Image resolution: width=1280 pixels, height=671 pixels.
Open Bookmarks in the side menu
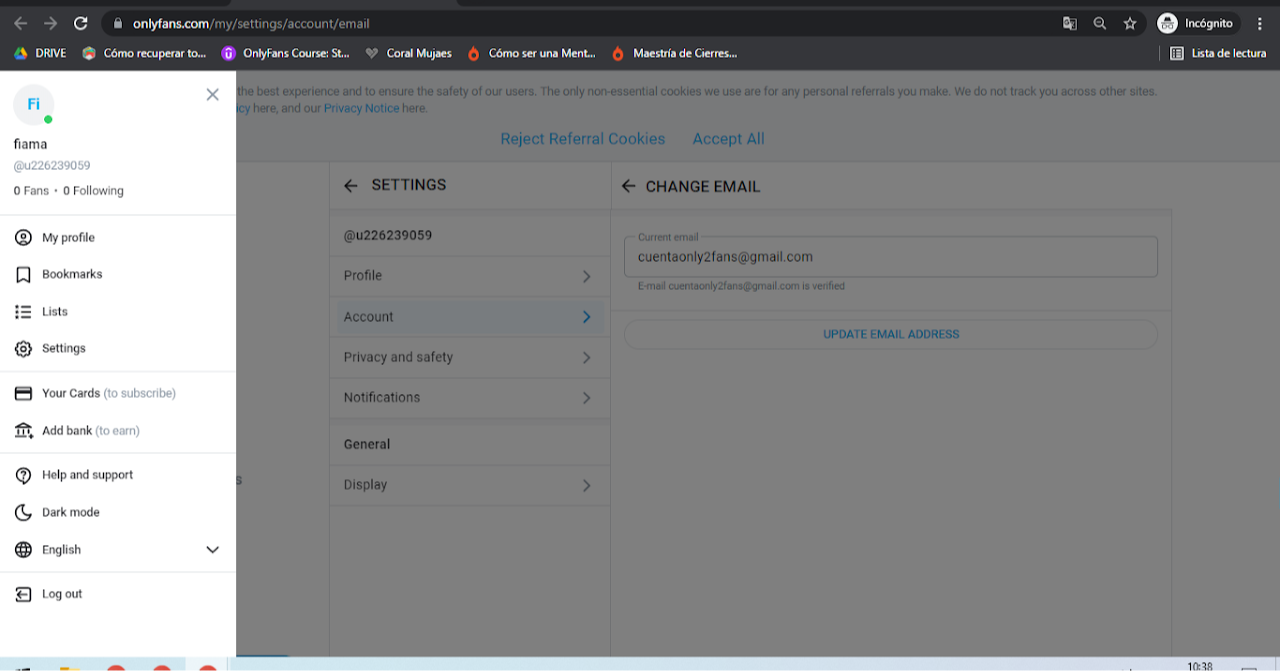point(72,274)
